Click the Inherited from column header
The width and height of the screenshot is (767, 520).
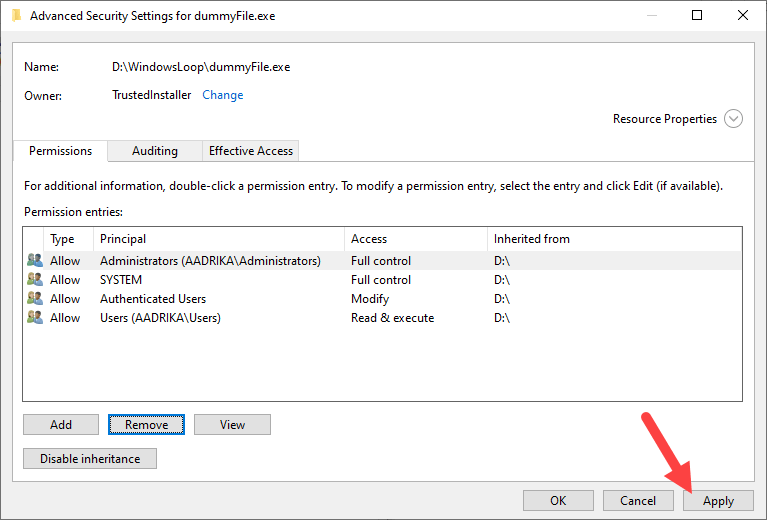(x=531, y=239)
